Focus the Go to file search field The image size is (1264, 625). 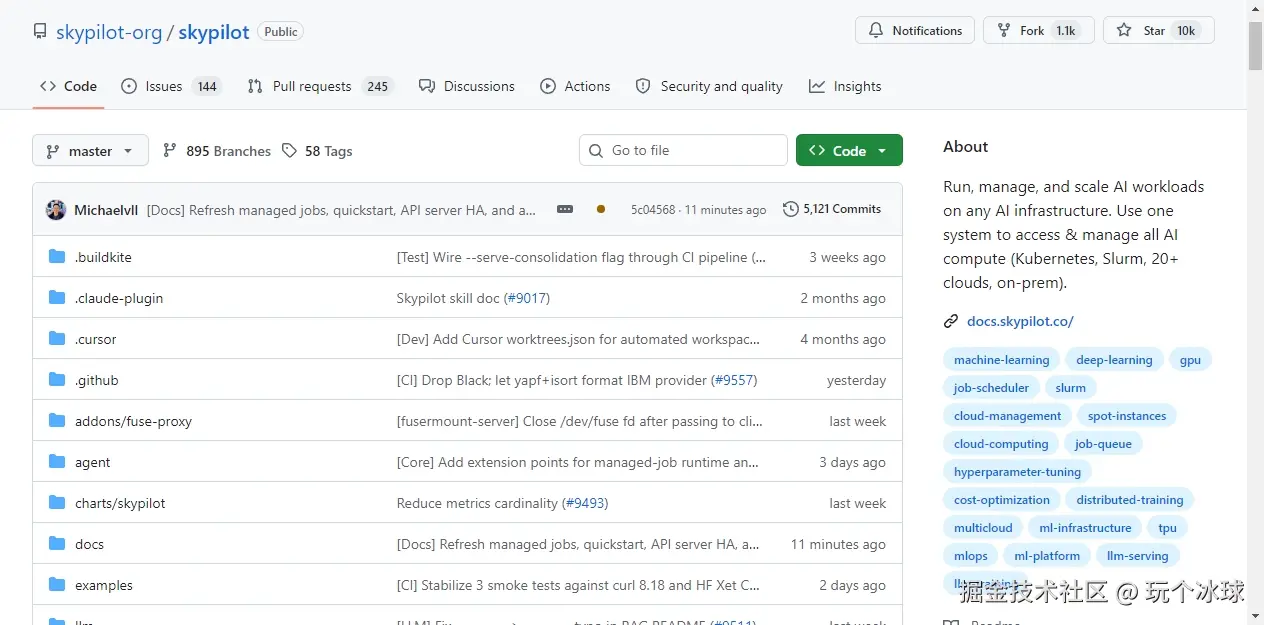683,150
